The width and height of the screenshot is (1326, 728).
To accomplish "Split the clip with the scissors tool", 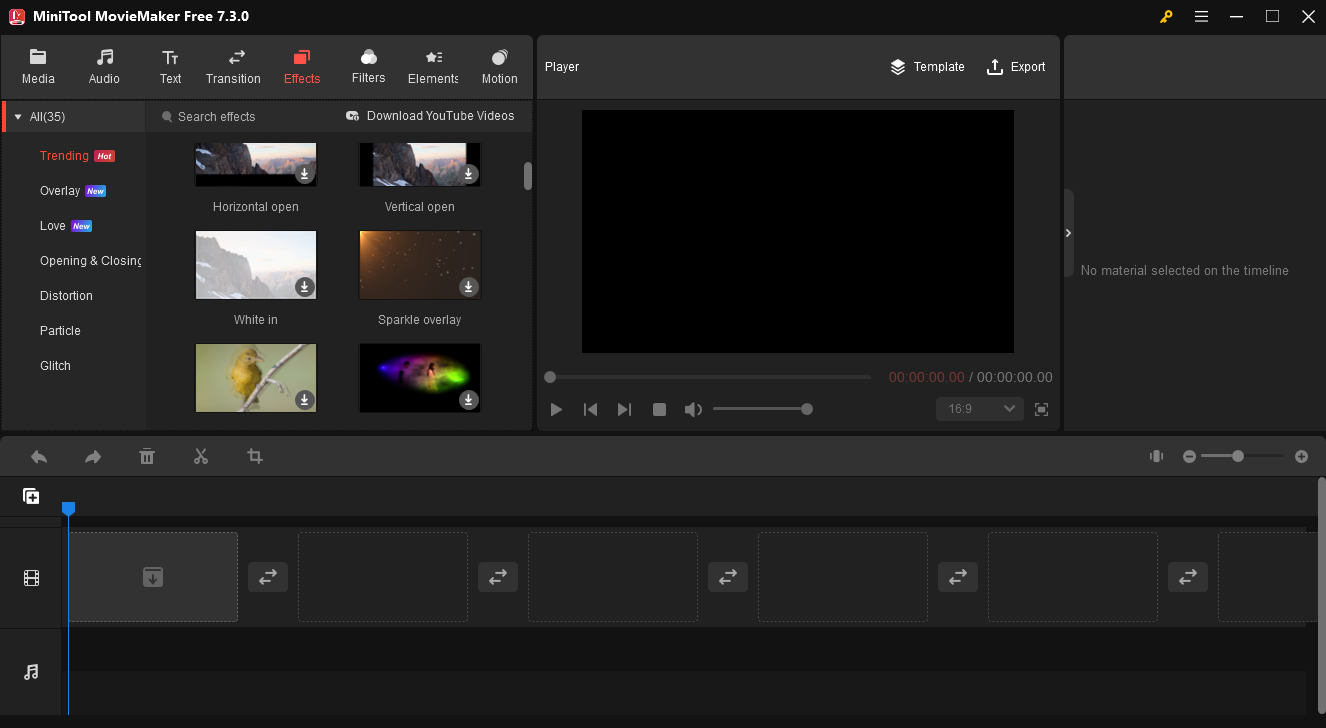I will click(201, 456).
